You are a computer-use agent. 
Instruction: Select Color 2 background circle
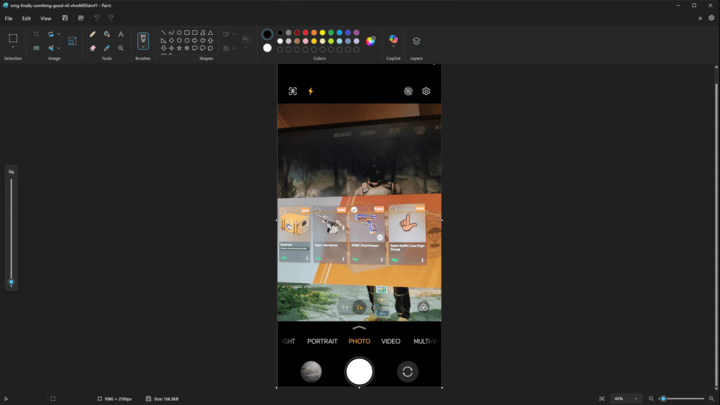tap(267, 48)
